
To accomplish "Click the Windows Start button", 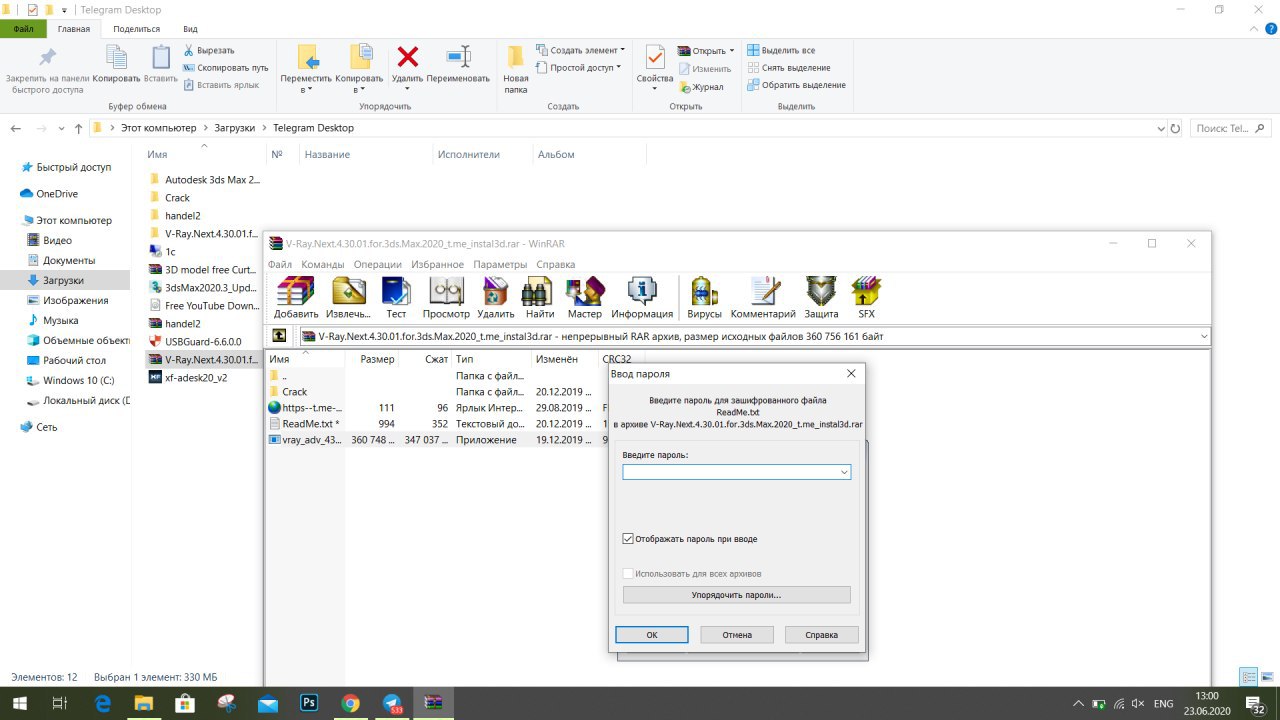I will (19, 703).
